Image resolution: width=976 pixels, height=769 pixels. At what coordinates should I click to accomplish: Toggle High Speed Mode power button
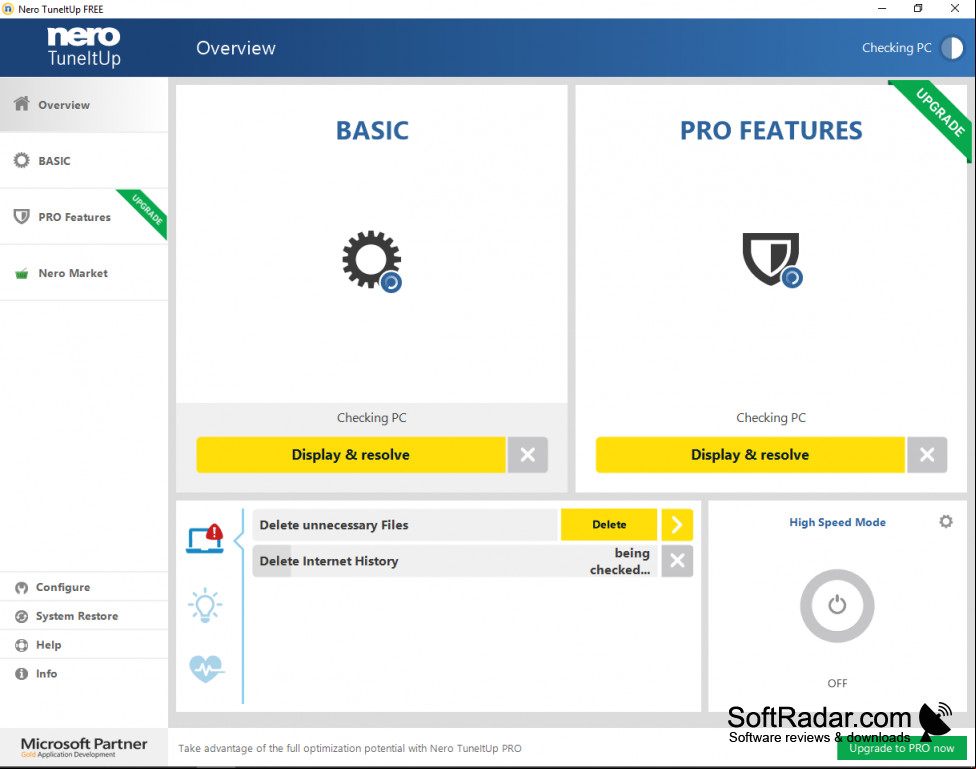[x=837, y=605]
